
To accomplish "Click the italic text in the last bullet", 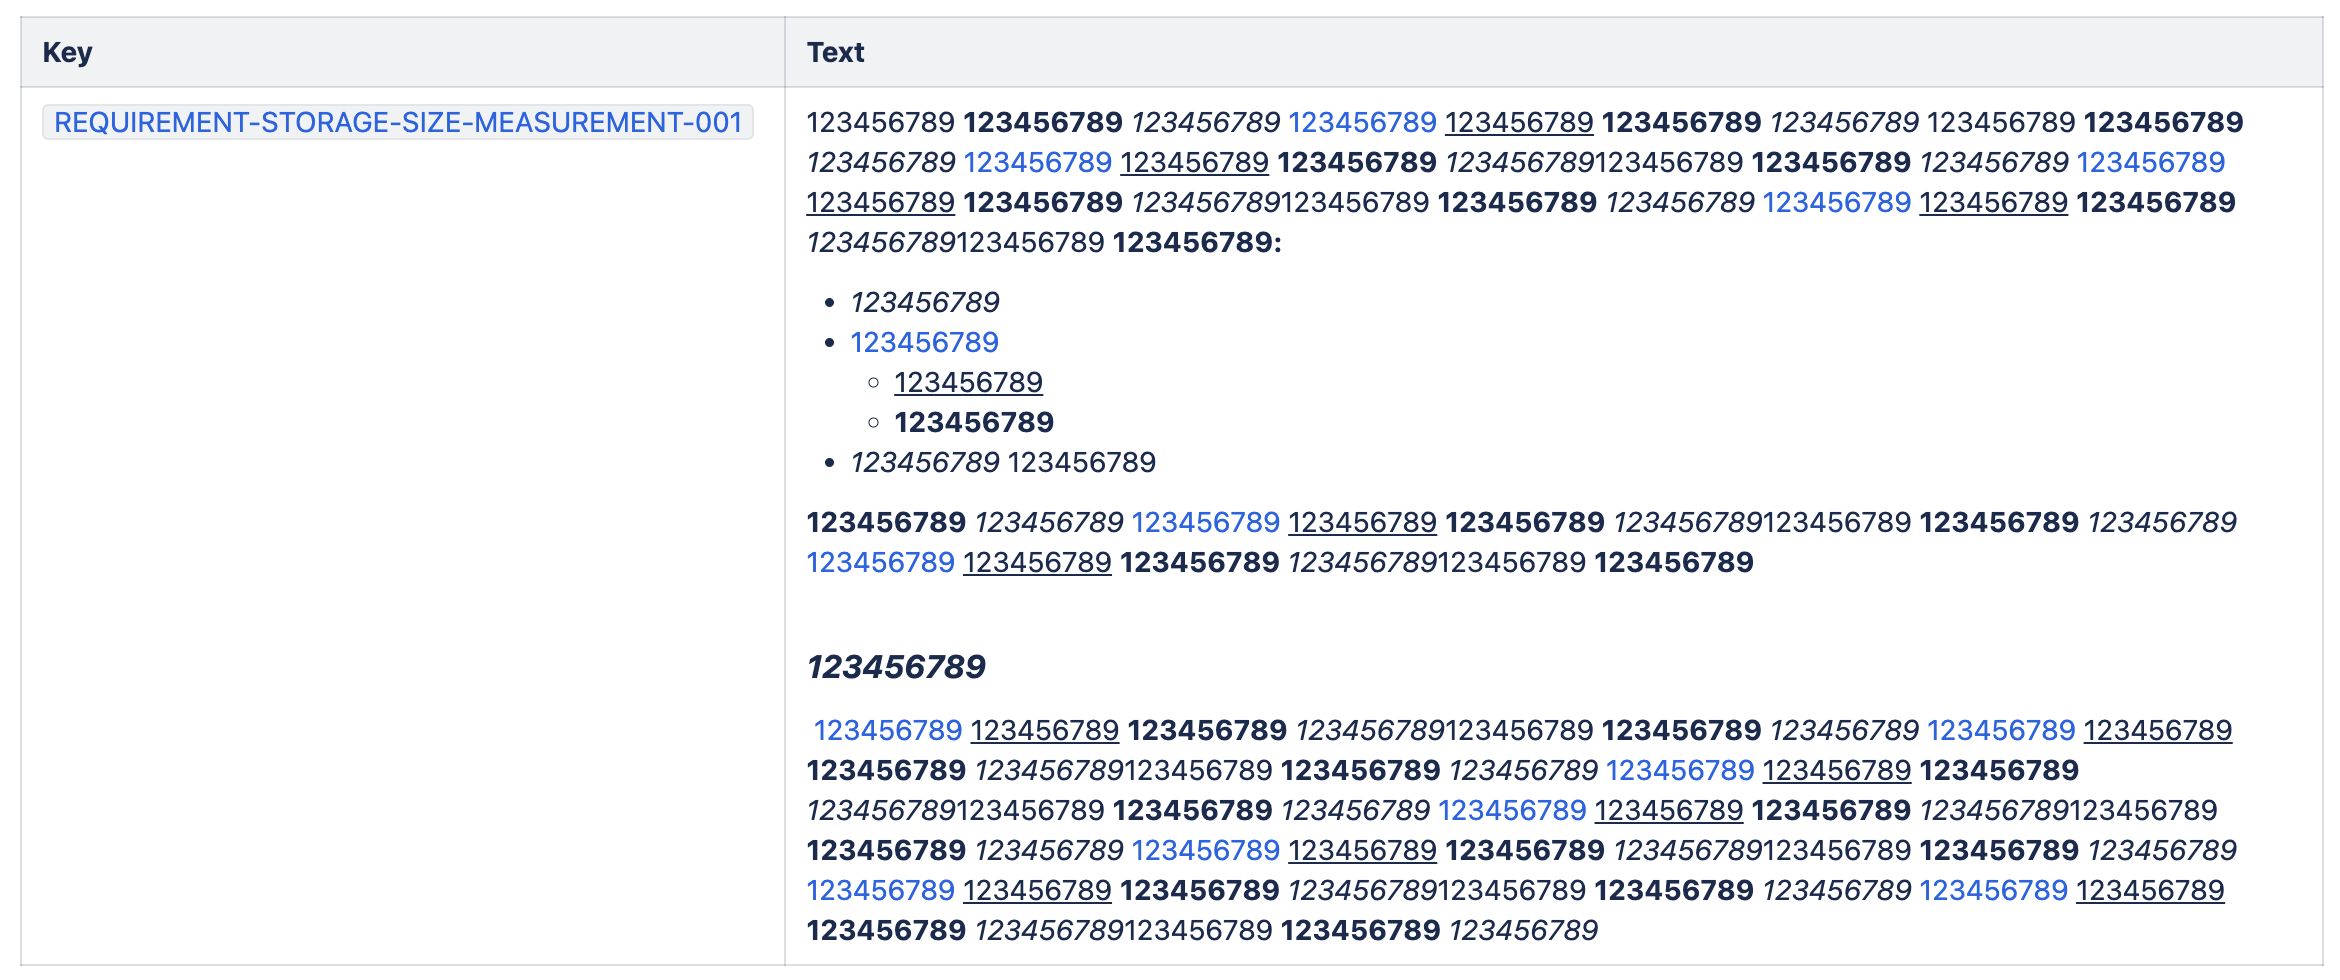I will [x=924, y=462].
